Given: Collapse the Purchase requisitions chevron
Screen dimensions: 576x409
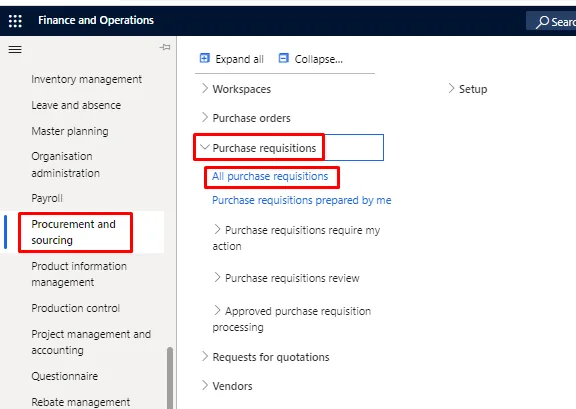Looking at the screenshot, I should (x=205, y=147).
